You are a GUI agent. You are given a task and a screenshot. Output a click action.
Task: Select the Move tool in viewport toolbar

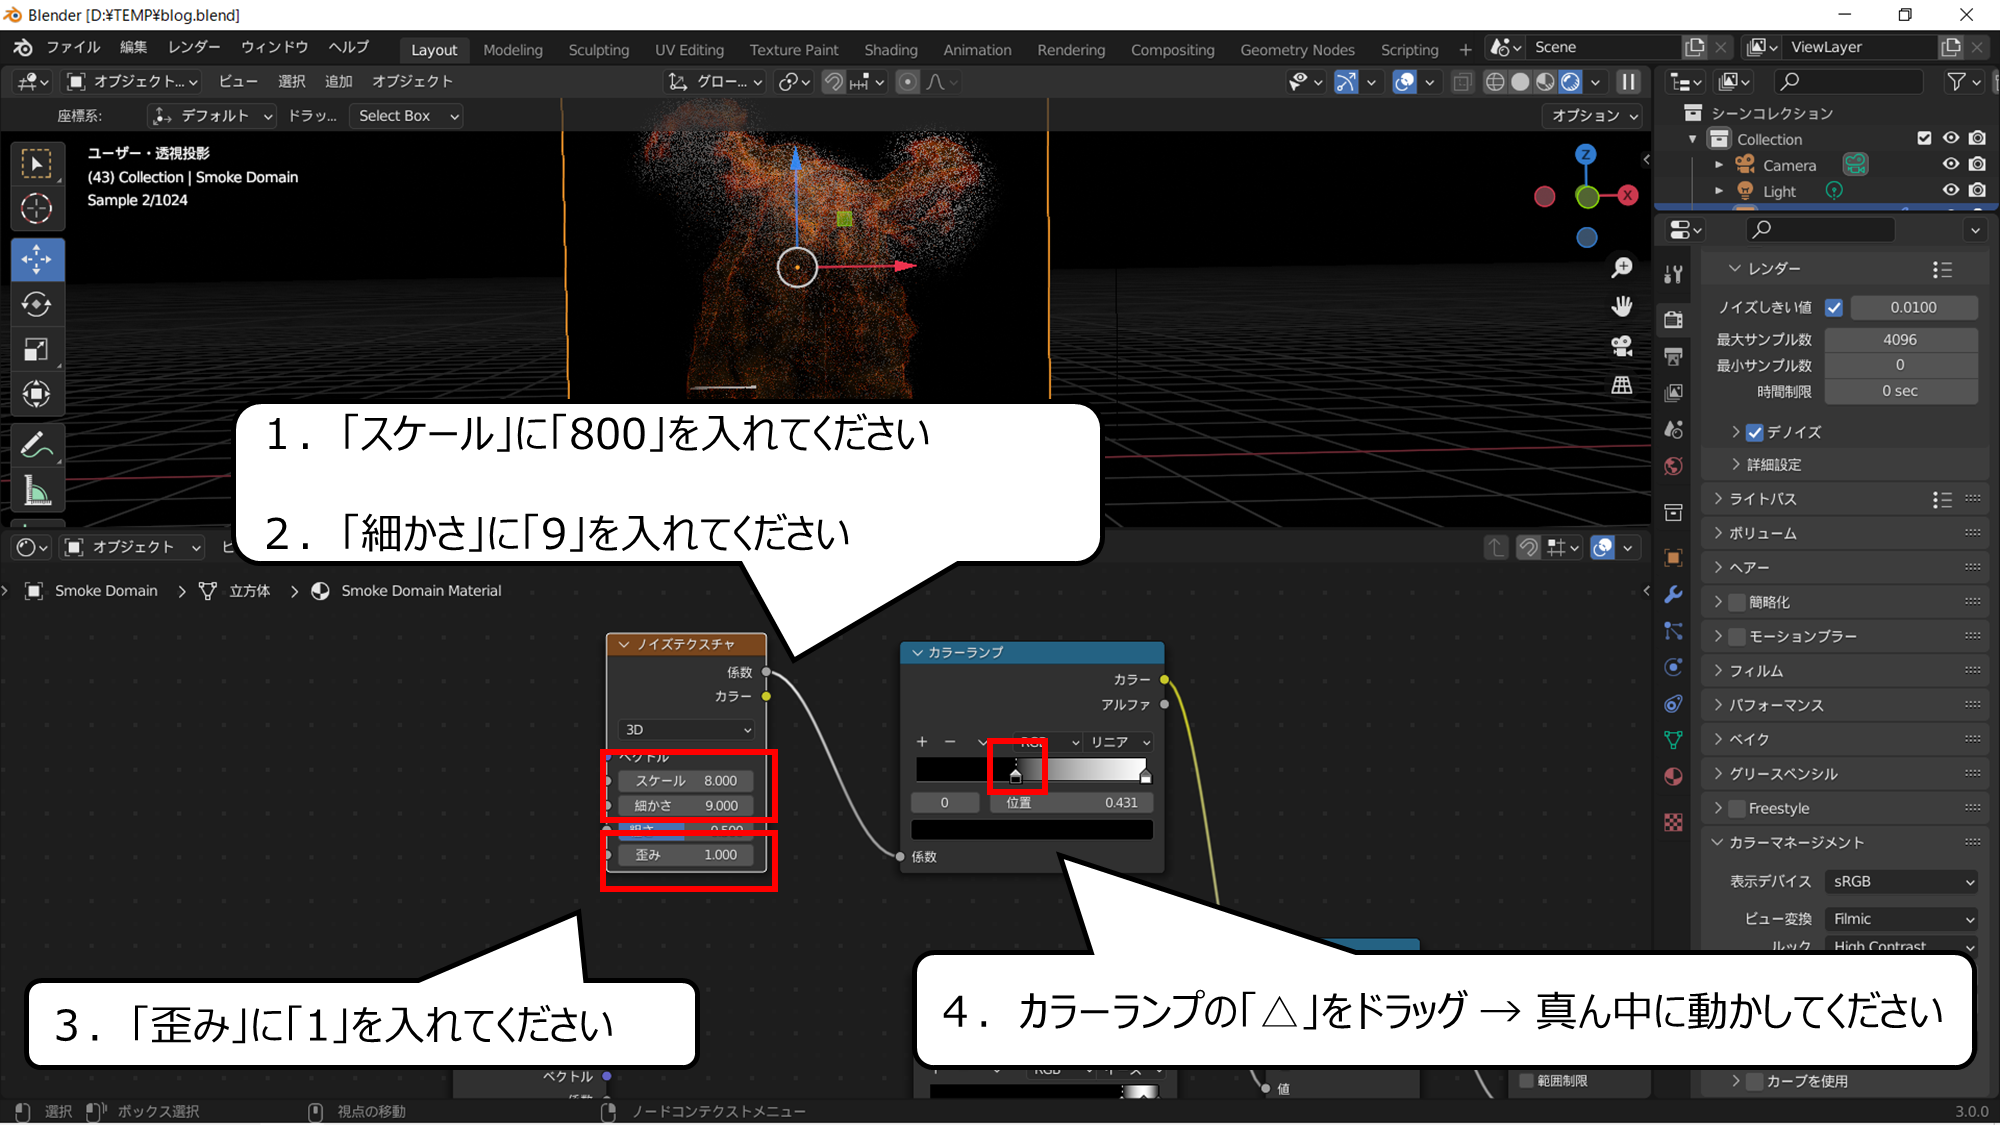point(37,259)
